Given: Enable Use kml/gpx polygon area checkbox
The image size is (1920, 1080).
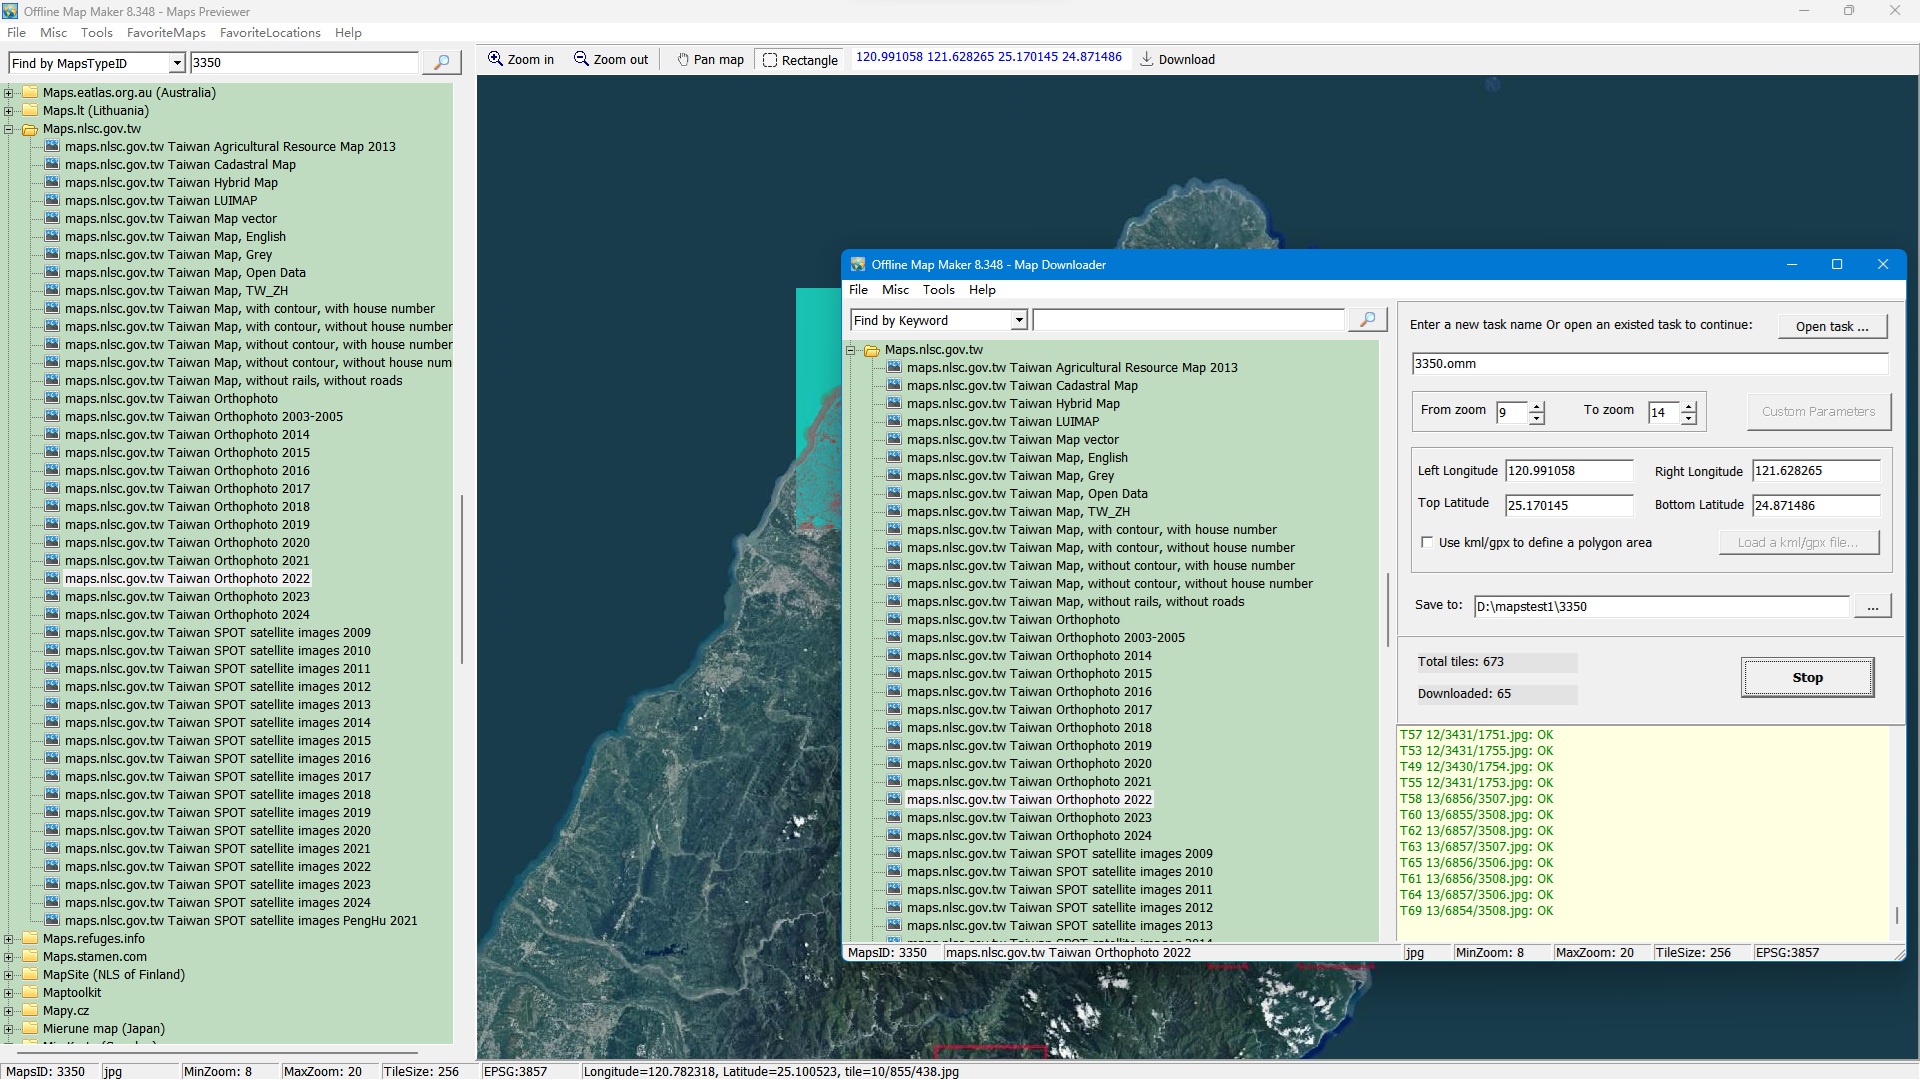Looking at the screenshot, I should pos(1427,542).
